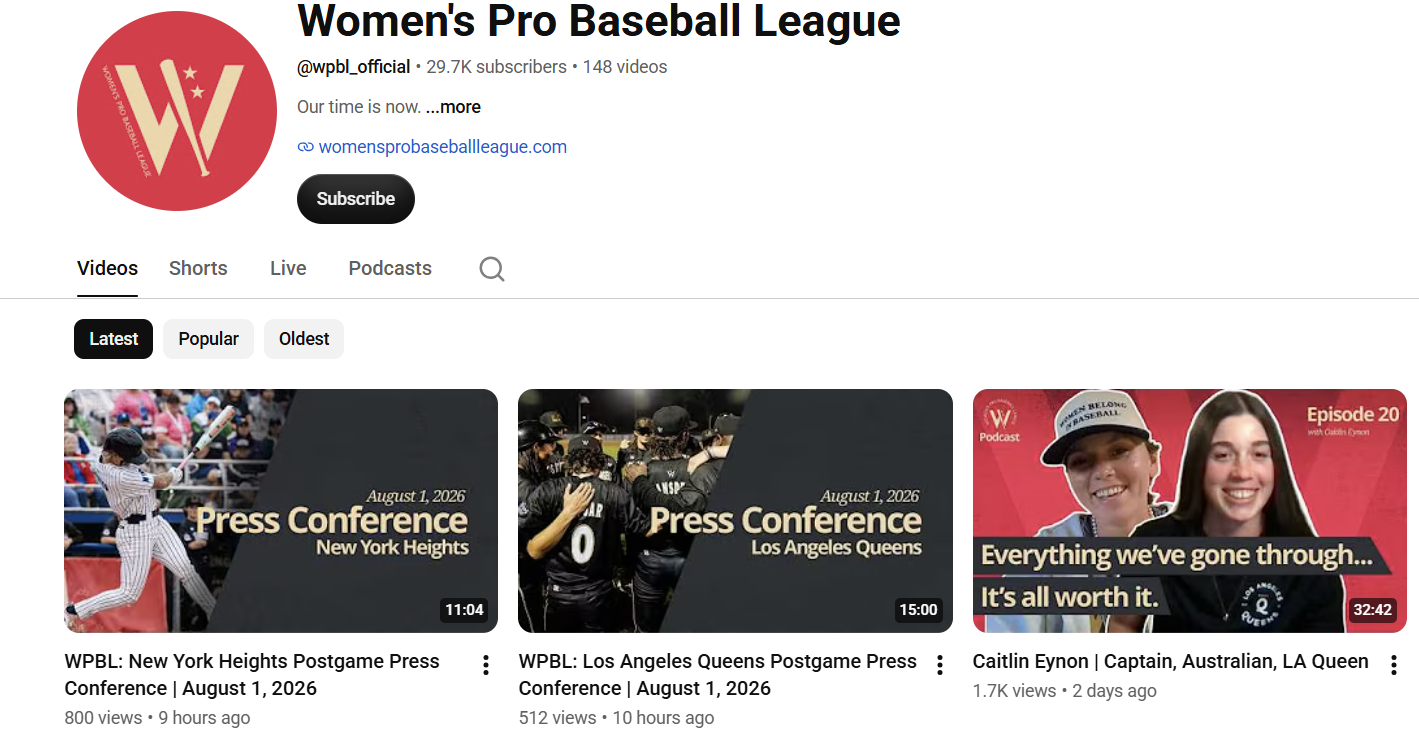Search the channel with the magnifier icon
The width and height of the screenshot is (1419, 749).
point(492,268)
